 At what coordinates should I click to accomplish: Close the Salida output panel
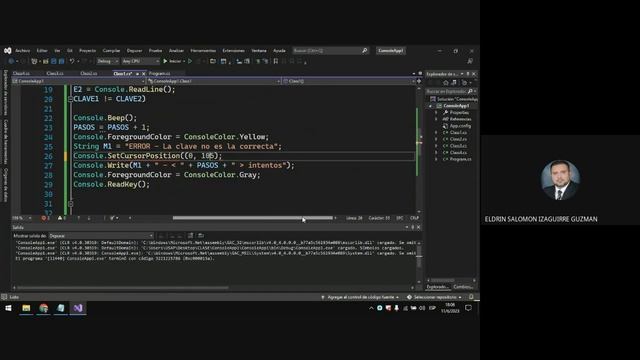click(418, 227)
